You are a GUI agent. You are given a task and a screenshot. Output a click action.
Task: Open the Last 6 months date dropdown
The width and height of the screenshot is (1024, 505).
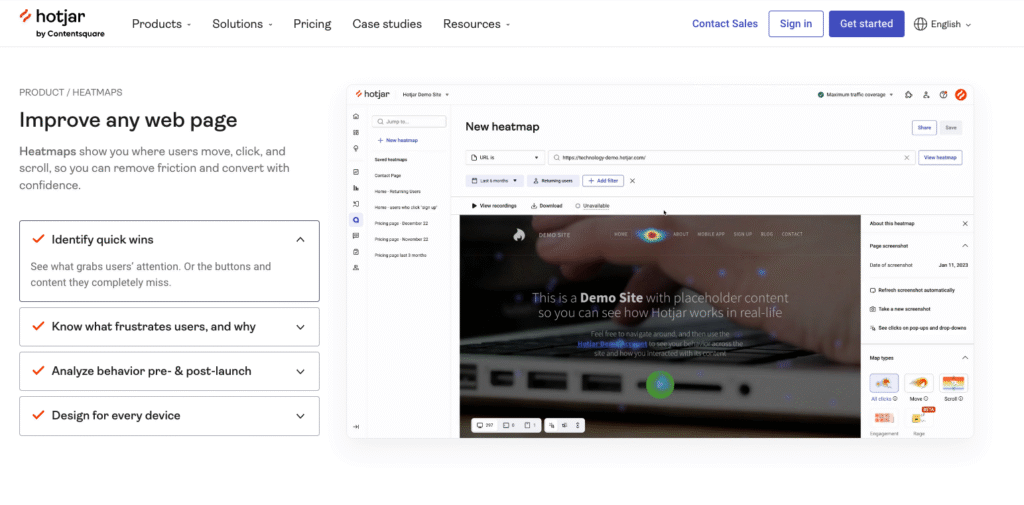(x=494, y=181)
